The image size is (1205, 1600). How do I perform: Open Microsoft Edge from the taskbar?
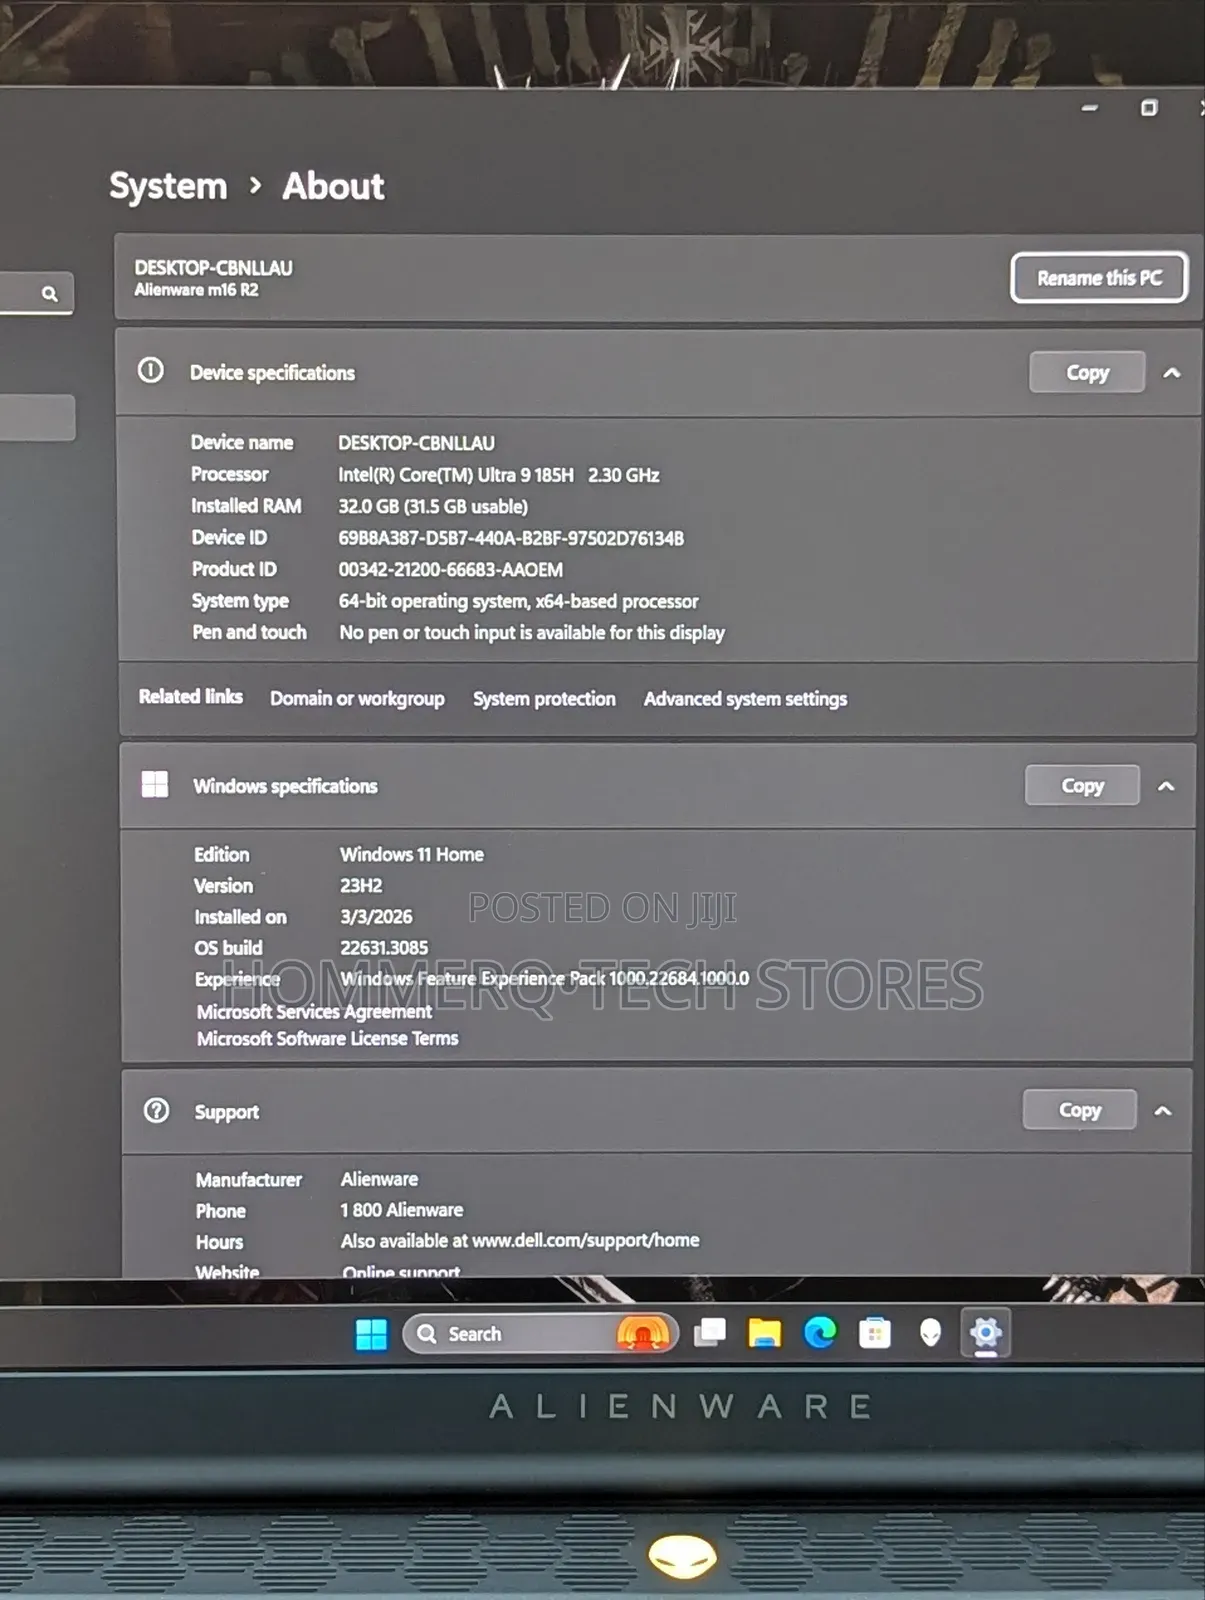[x=820, y=1333]
